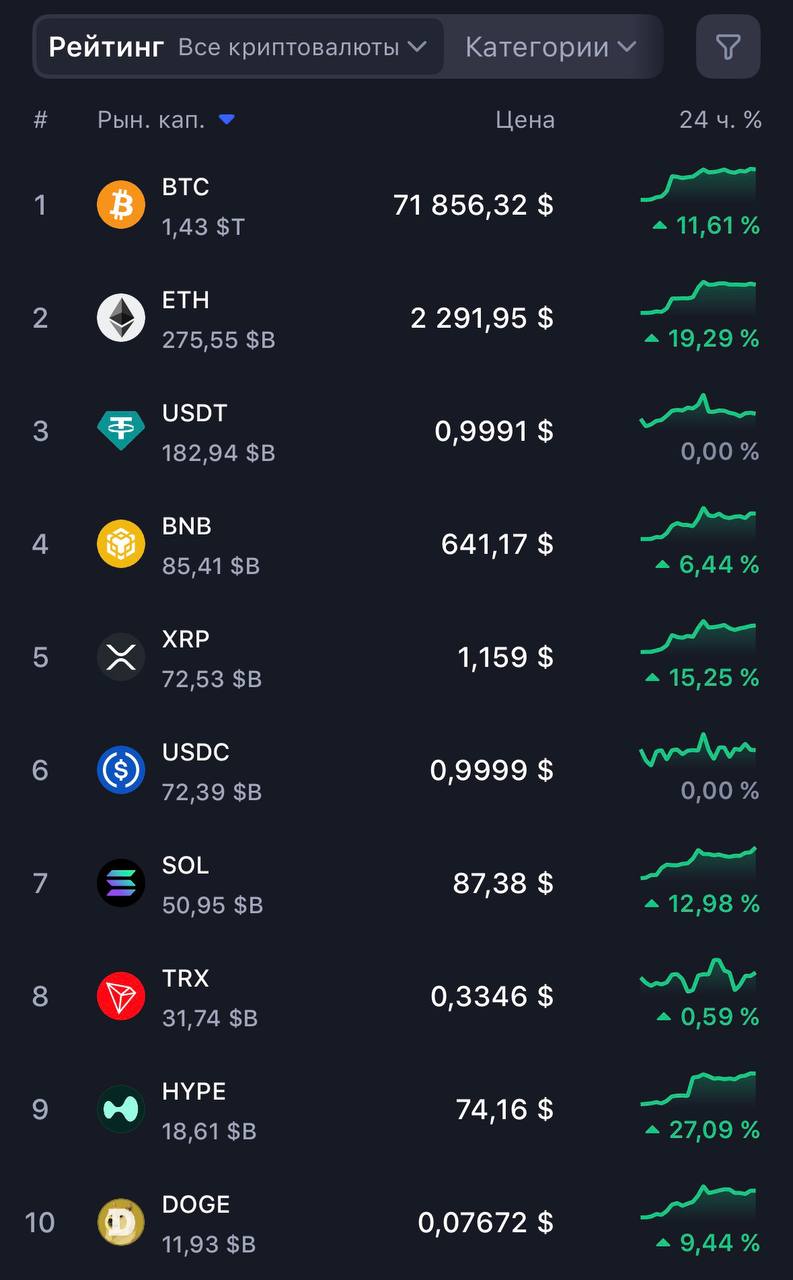Image resolution: width=793 pixels, height=1280 pixels.
Task: Open the BTC sparkline chart
Action: coord(698,185)
